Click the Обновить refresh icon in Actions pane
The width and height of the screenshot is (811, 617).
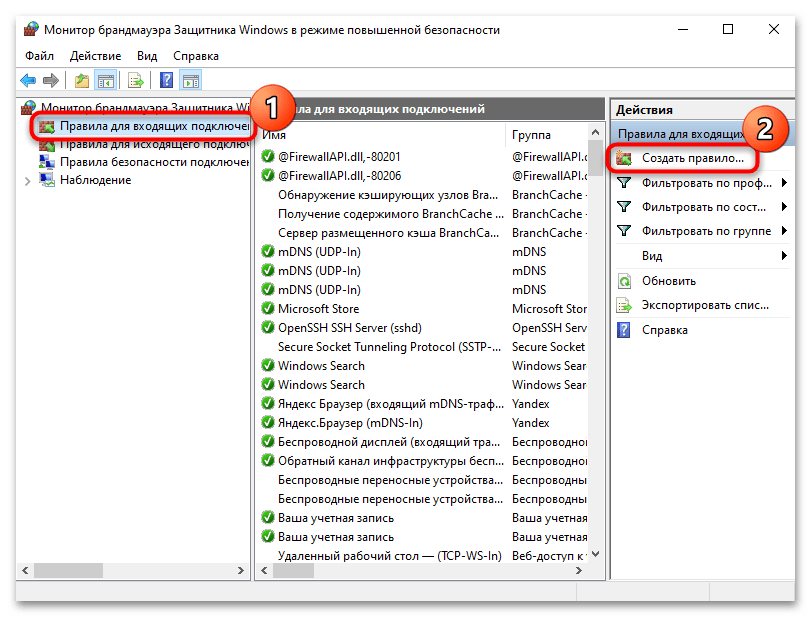click(x=622, y=281)
